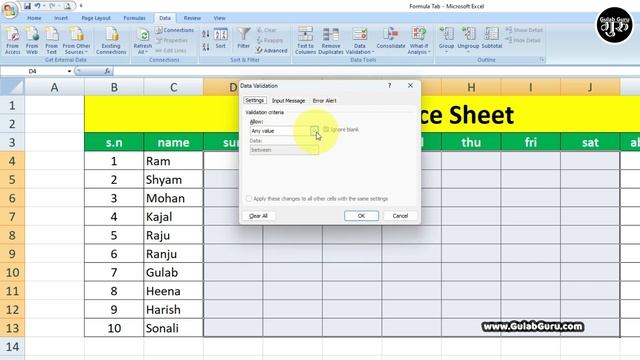Click the Select All corner button
640x360 pixels.
pos(12,87)
